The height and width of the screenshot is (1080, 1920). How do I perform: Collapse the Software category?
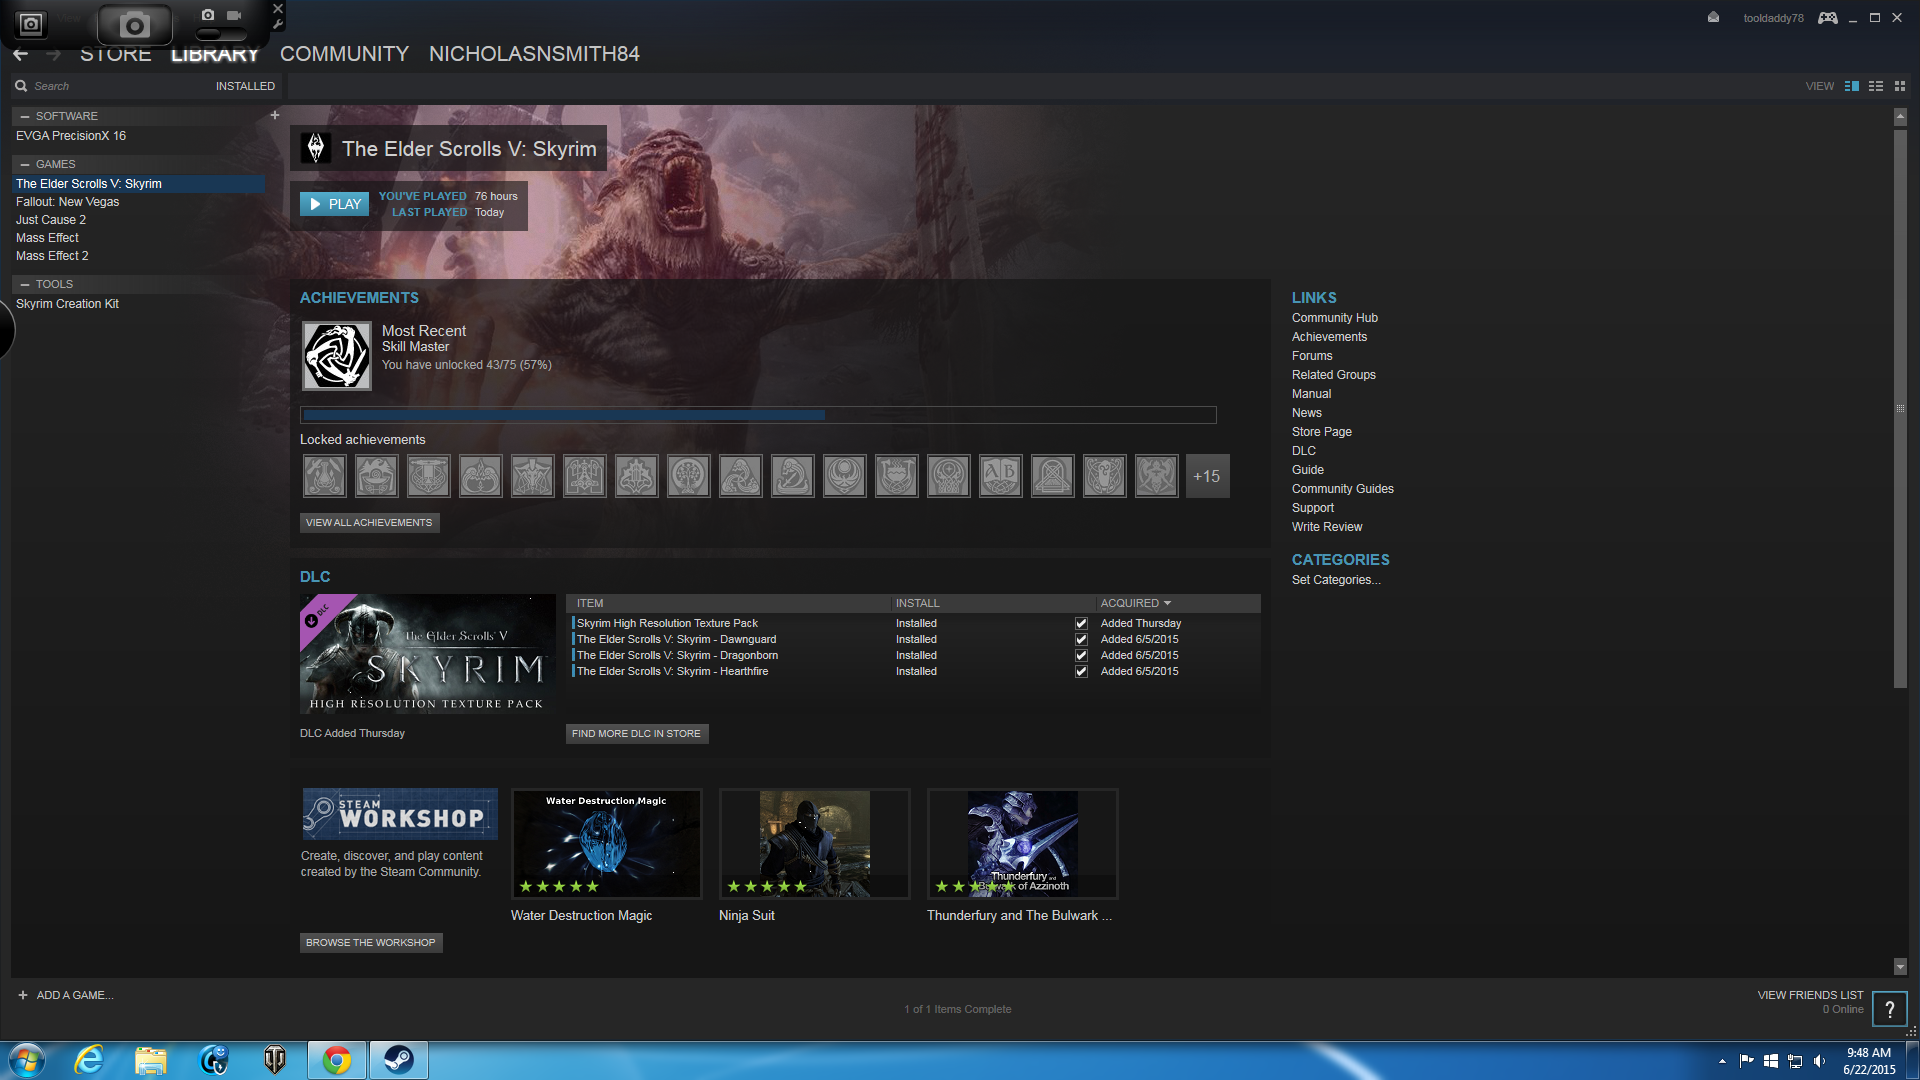click(25, 116)
